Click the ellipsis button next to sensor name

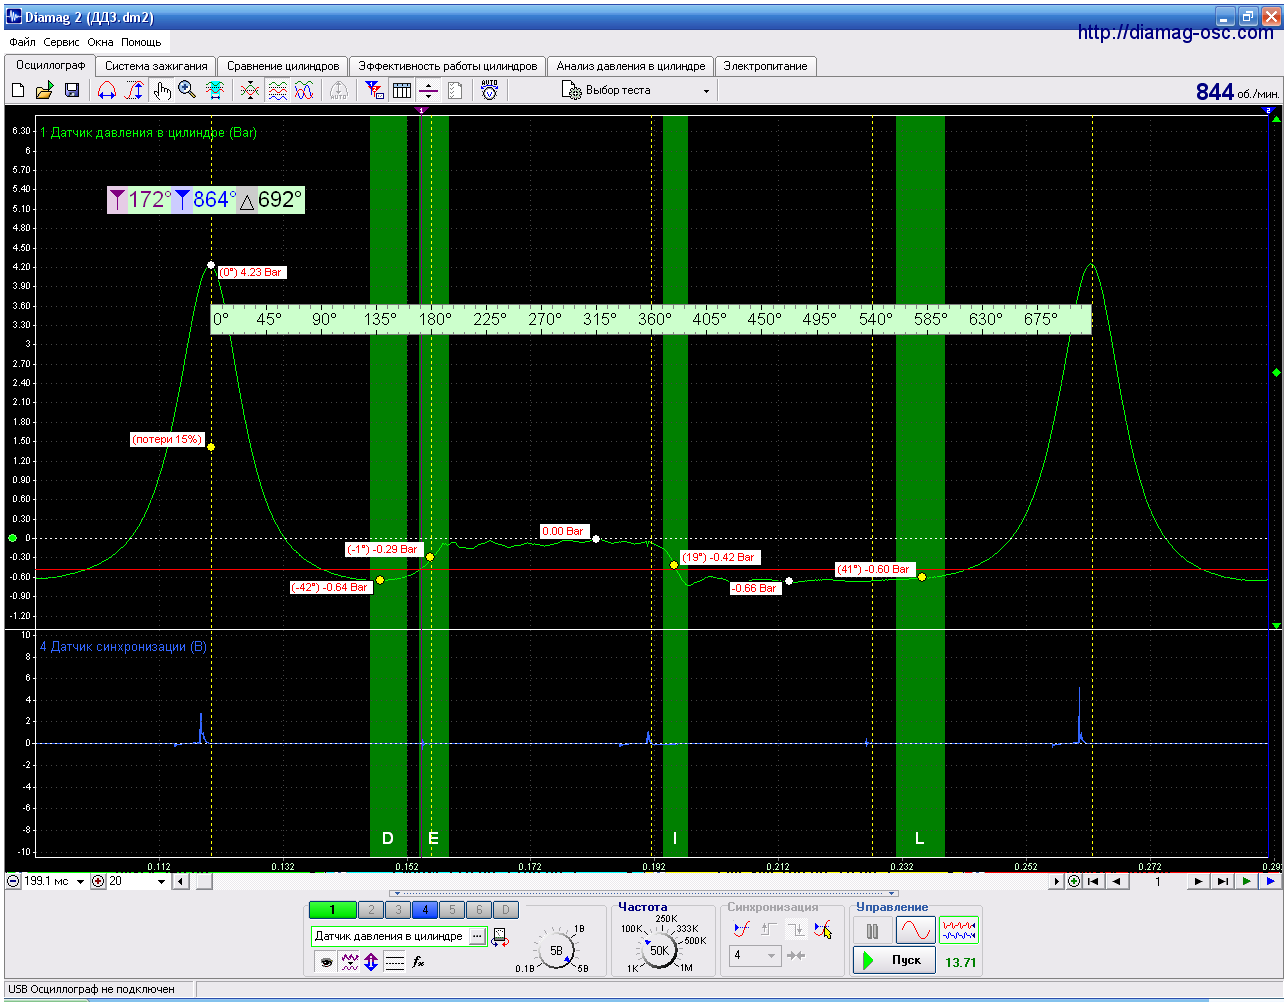478,937
